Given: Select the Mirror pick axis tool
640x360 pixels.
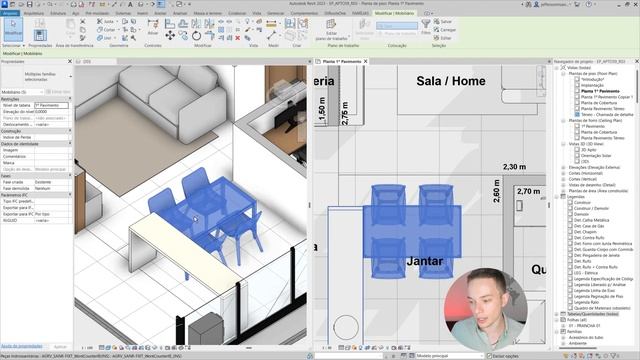Looking at the screenshot, I should (x=197, y=24).
